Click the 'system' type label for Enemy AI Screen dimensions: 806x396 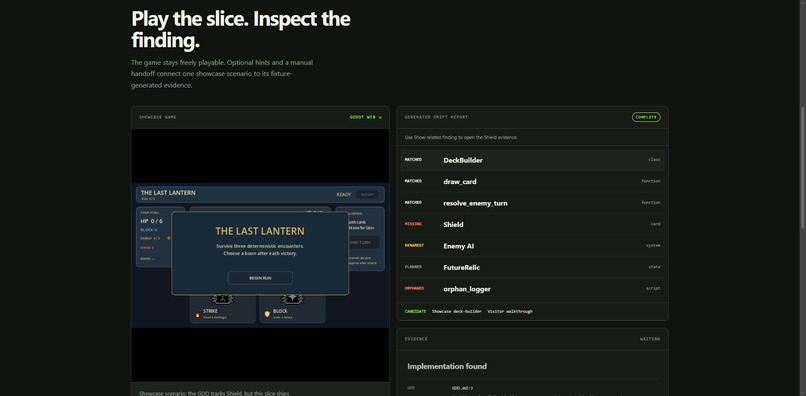[653, 246]
